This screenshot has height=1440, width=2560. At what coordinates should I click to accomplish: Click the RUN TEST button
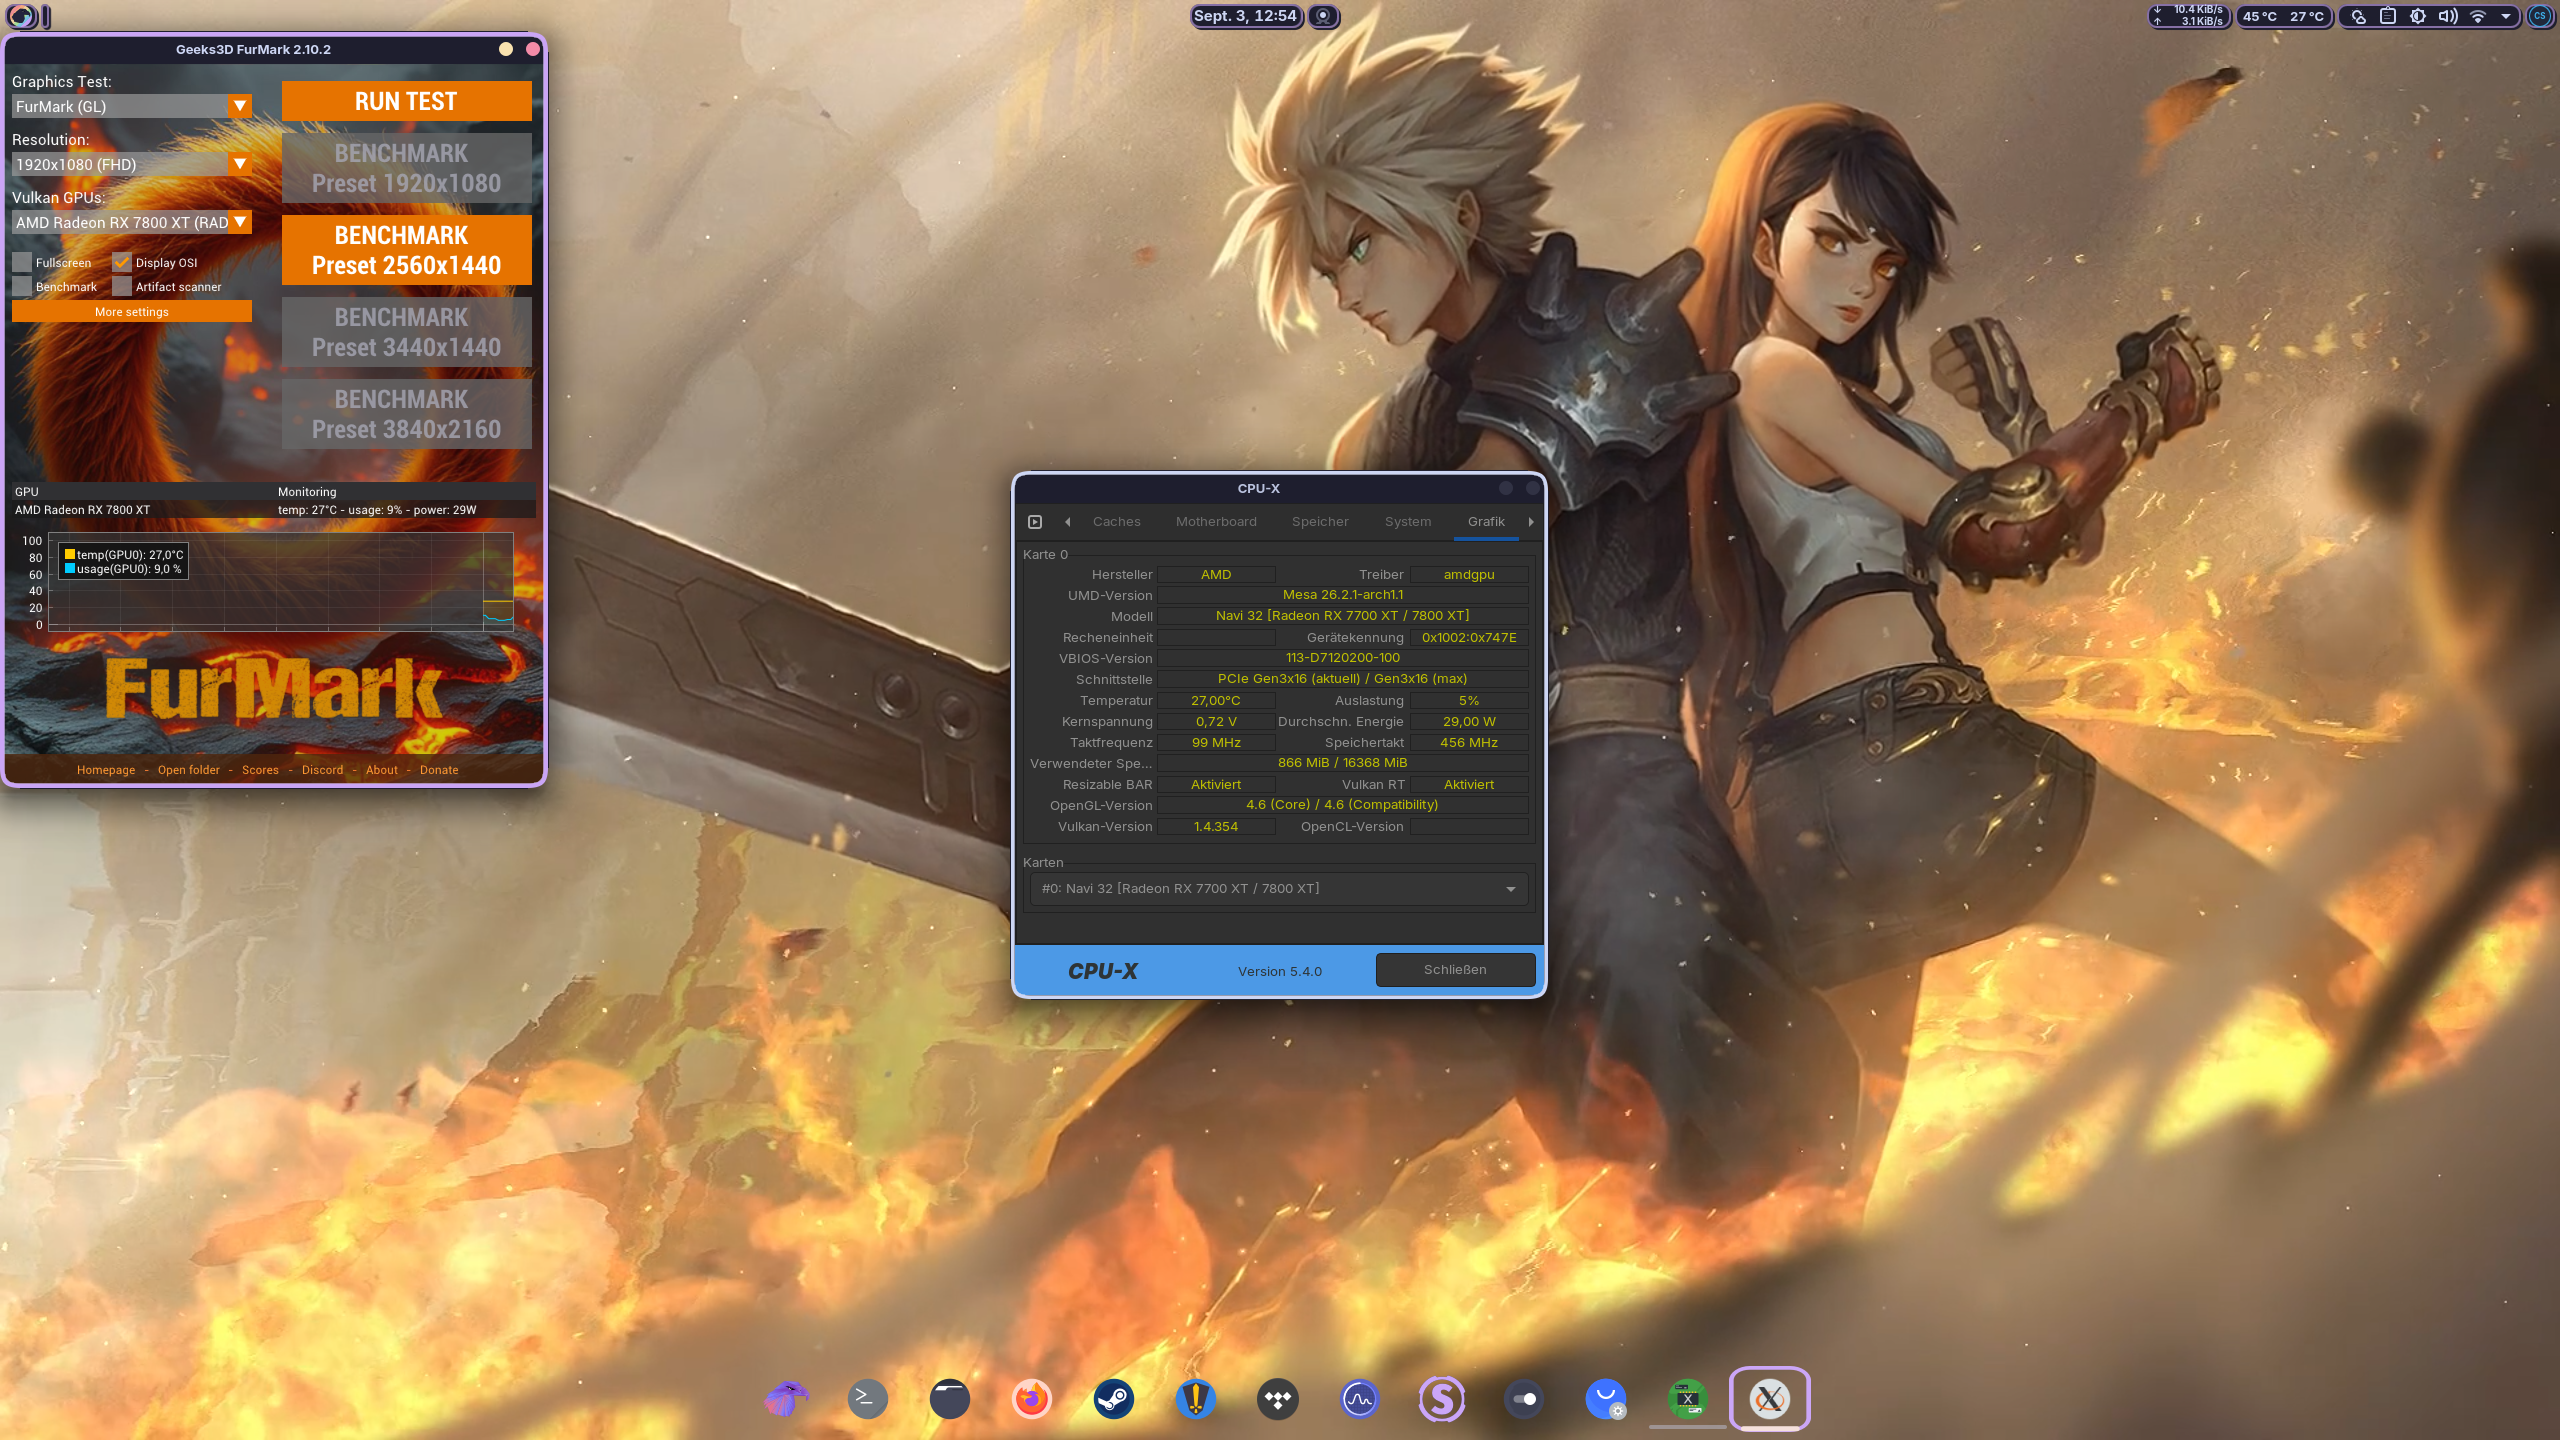(x=406, y=102)
